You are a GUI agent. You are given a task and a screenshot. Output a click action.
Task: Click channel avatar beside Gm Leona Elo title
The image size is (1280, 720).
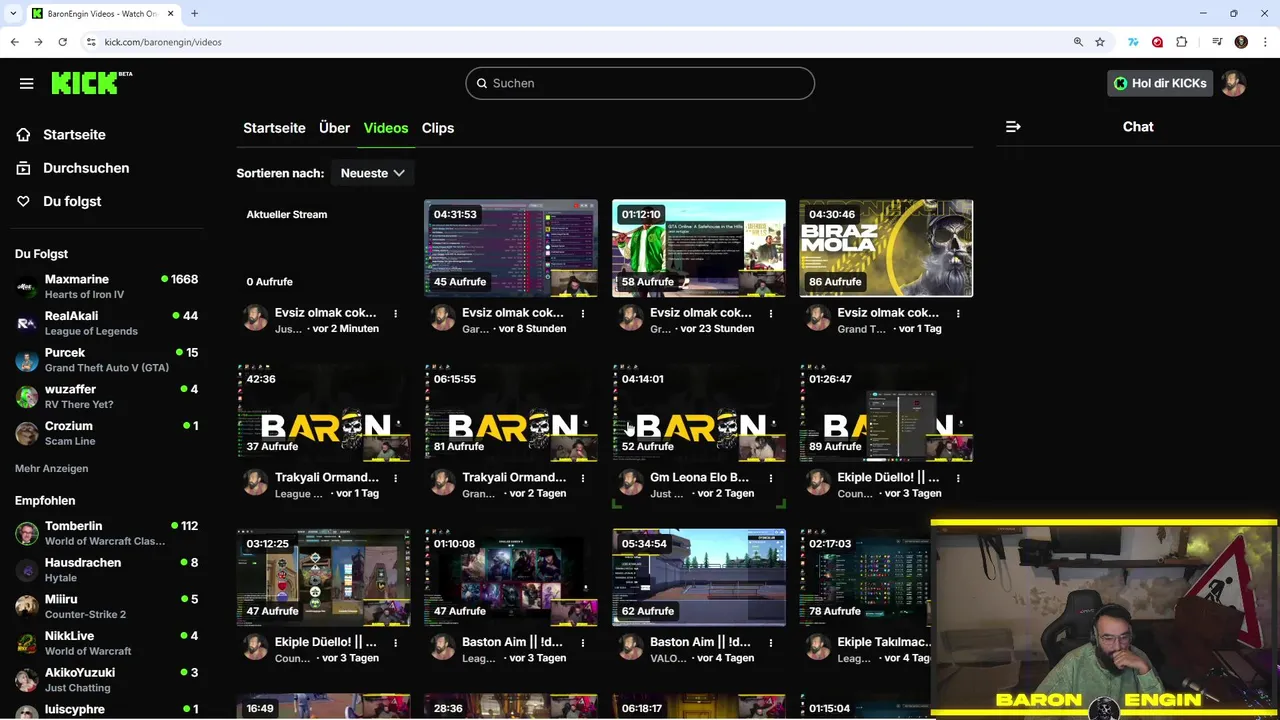631,483
